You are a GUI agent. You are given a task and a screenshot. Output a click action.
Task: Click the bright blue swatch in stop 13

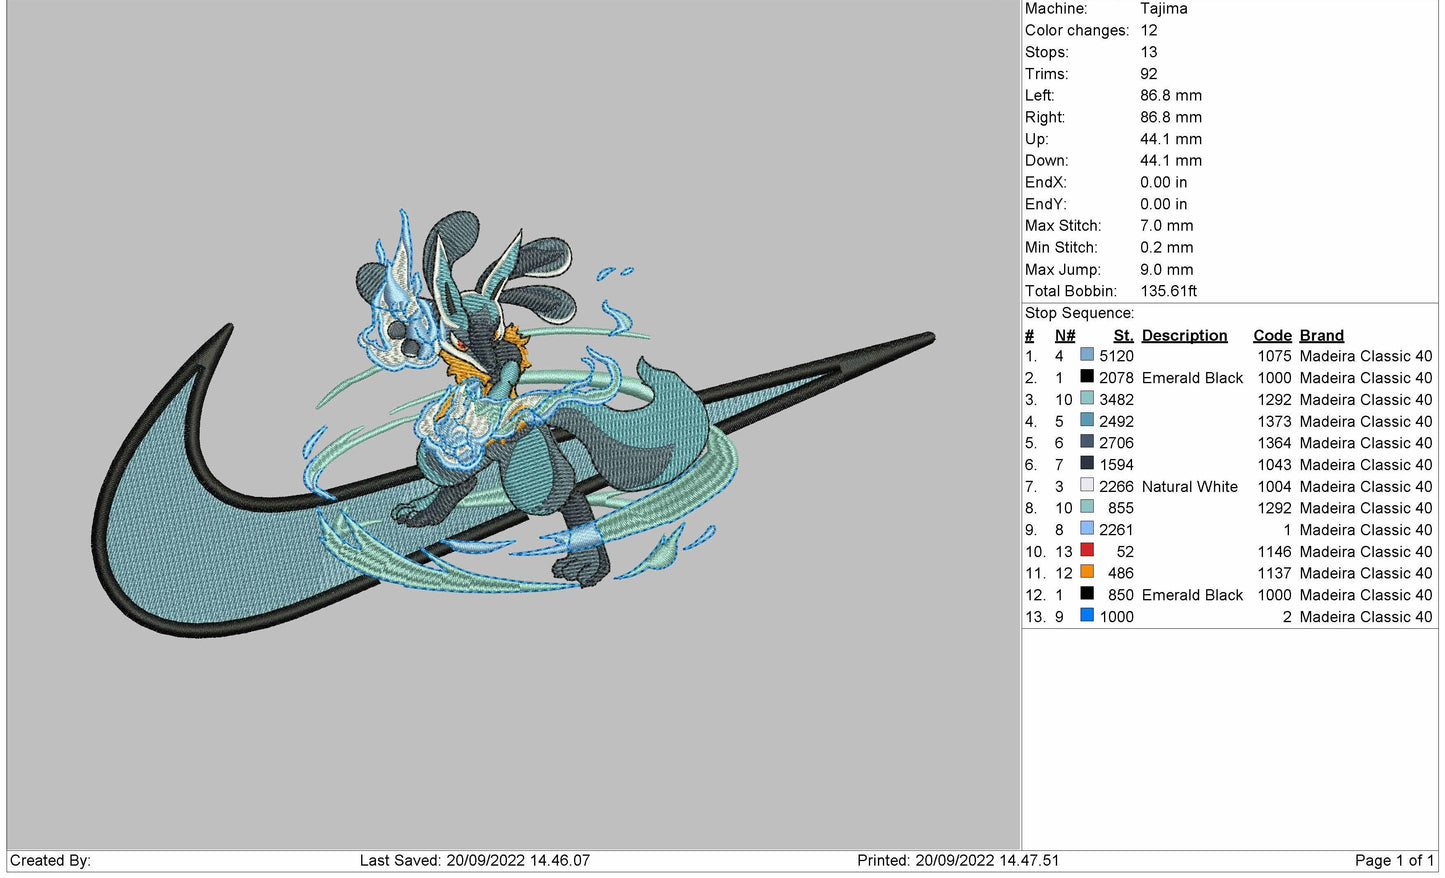coord(1087,616)
